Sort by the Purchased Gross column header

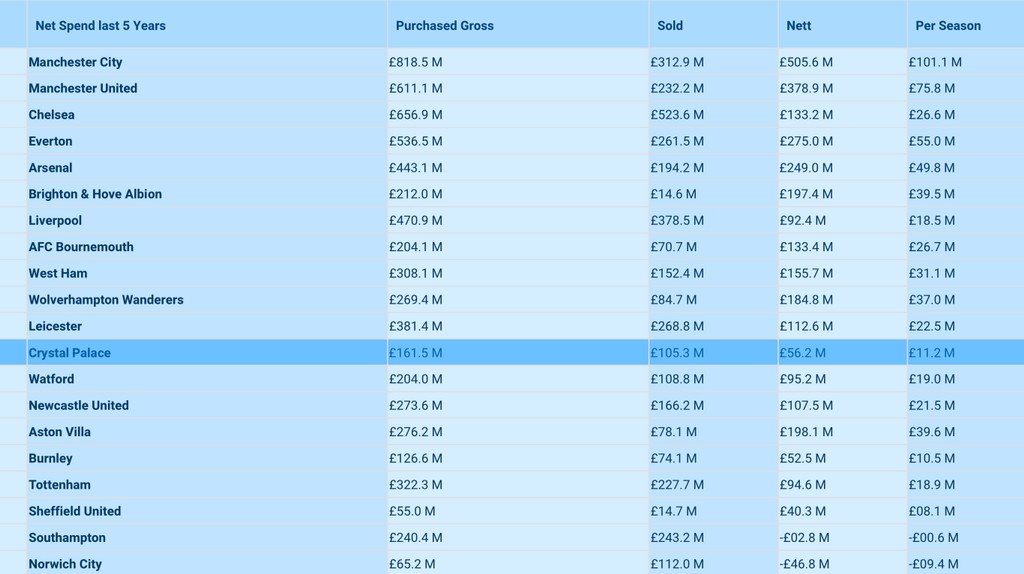[444, 26]
